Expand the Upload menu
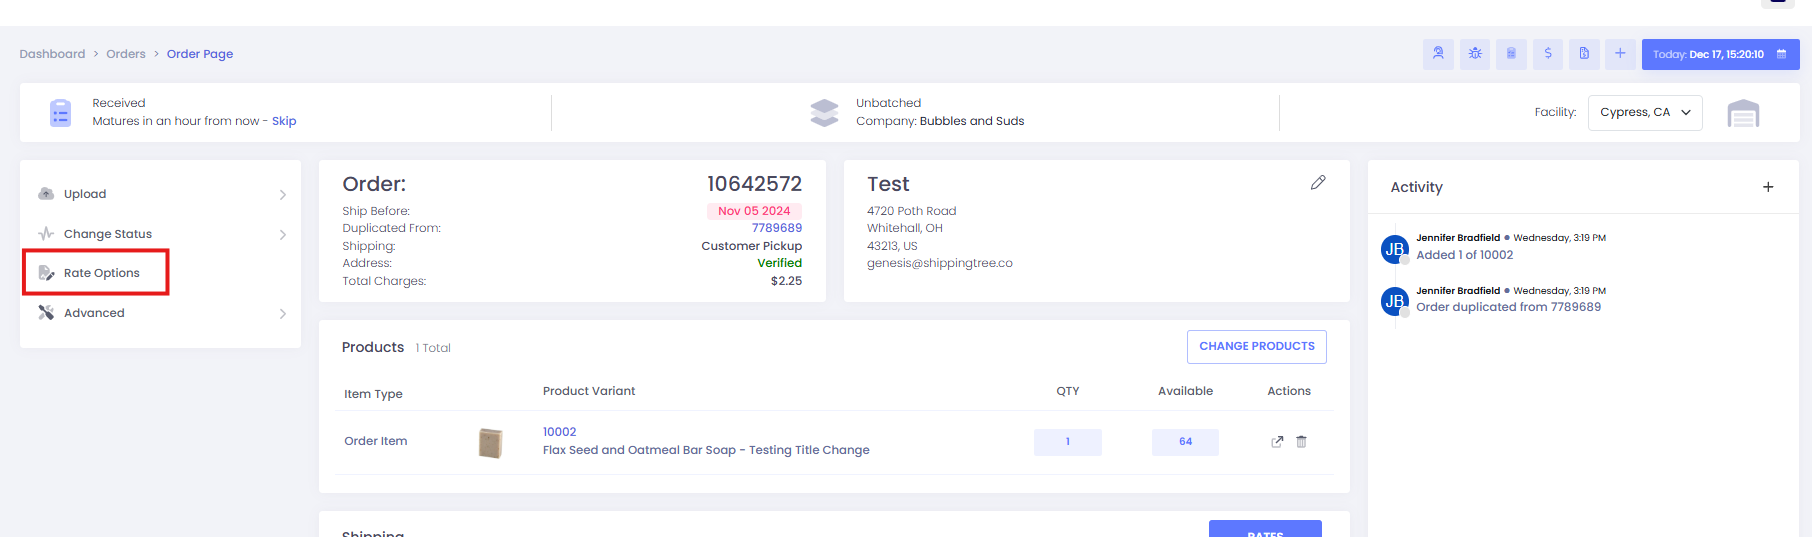The image size is (1812, 537). 160,194
